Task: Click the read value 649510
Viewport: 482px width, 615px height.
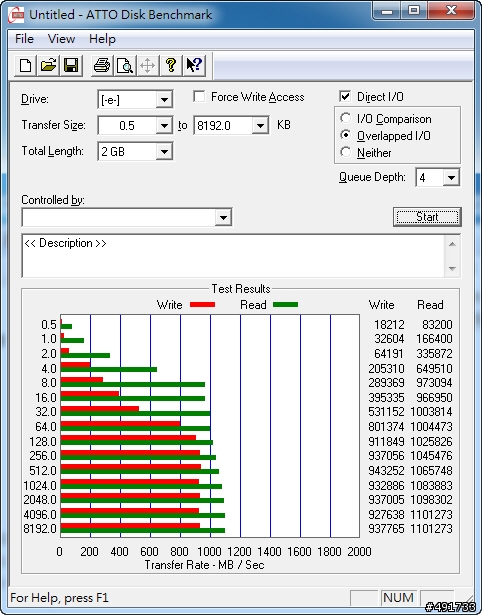Action: [x=434, y=369]
